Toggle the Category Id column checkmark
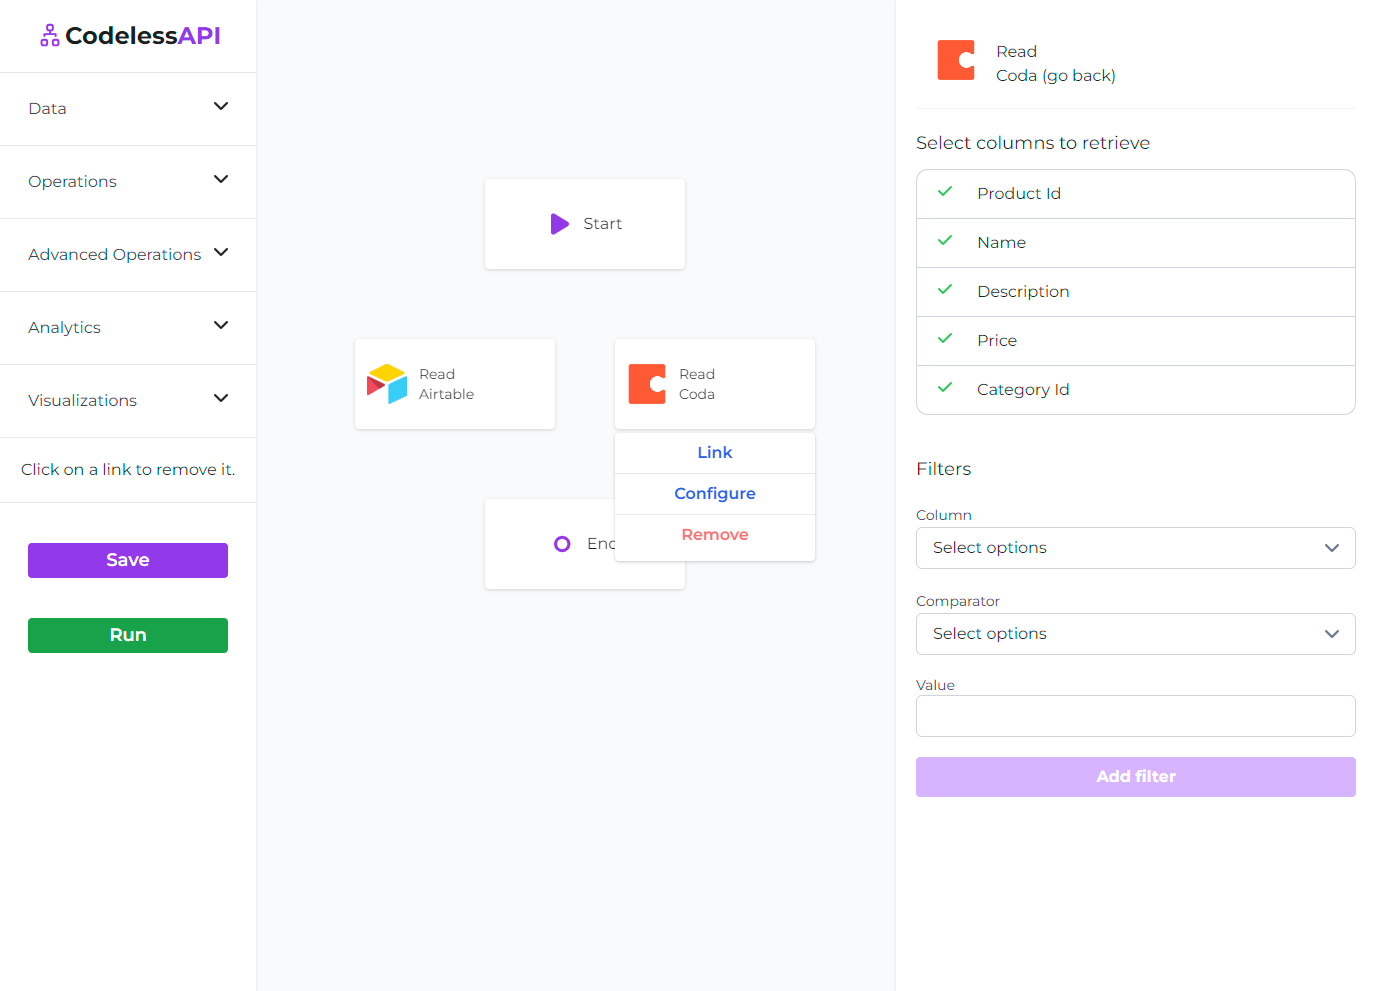 pos(945,388)
